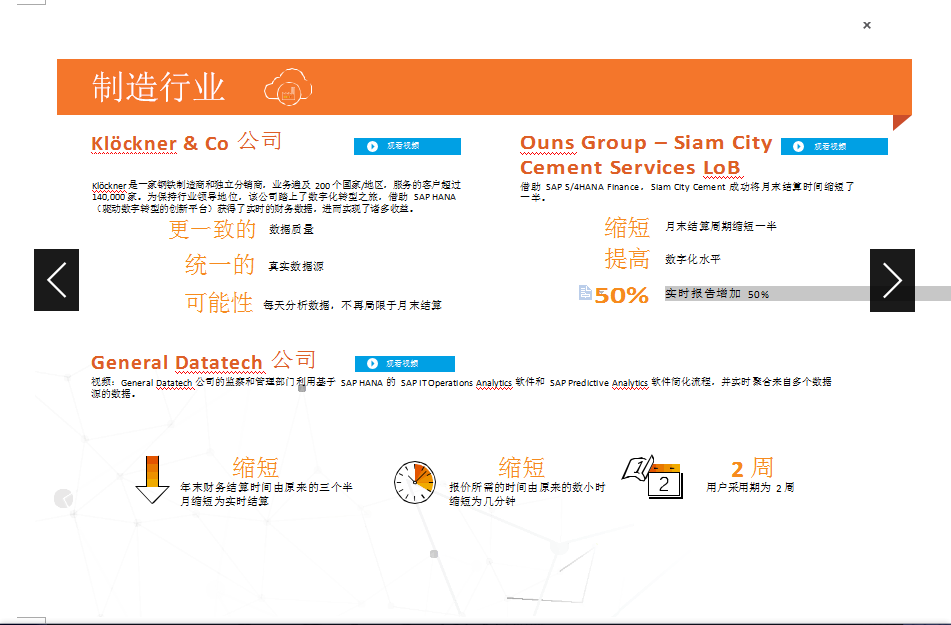Click the calendar icon showing 2
Viewport: 951px width, 625px height.
click(x=653, y=478)
